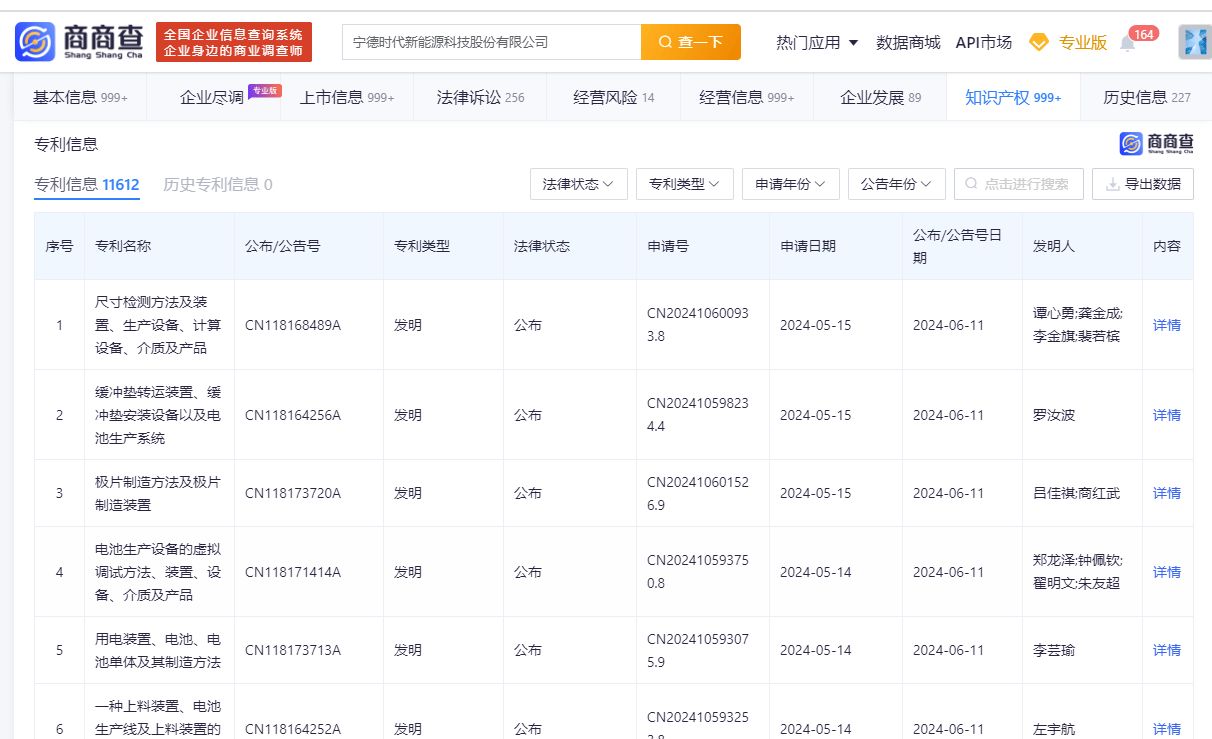The image size is (1212, 739).
Task: Expand the 公告年份 filter dropdown
Action: pos(897,184)
